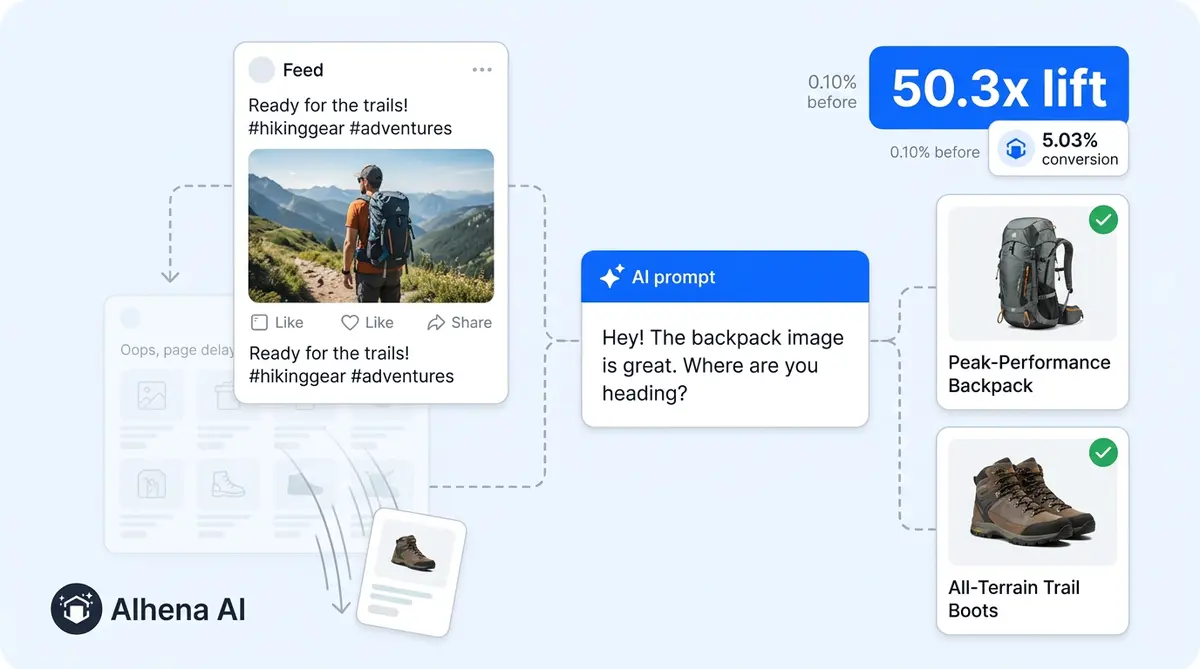This screenshot has width=1200, height=669.
Task: Select the Feed tab label
Action: pos(301,69)
